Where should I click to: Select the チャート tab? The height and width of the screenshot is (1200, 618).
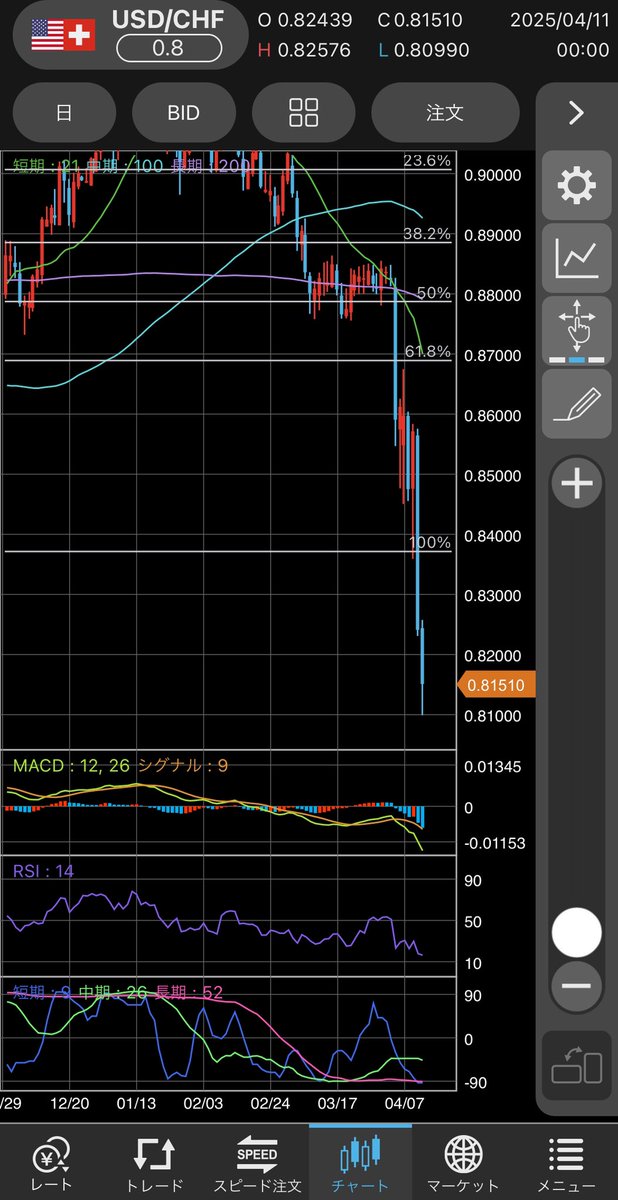(360, 1162)
